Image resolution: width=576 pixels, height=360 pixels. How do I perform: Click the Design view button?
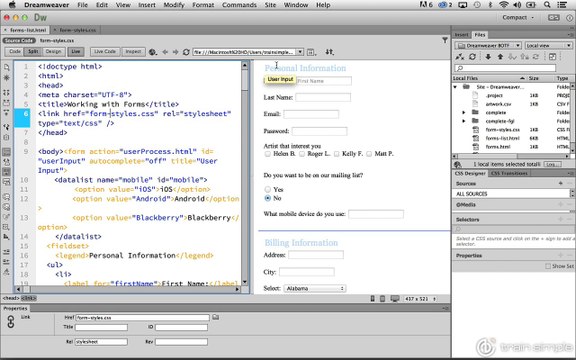pos(53,51)
